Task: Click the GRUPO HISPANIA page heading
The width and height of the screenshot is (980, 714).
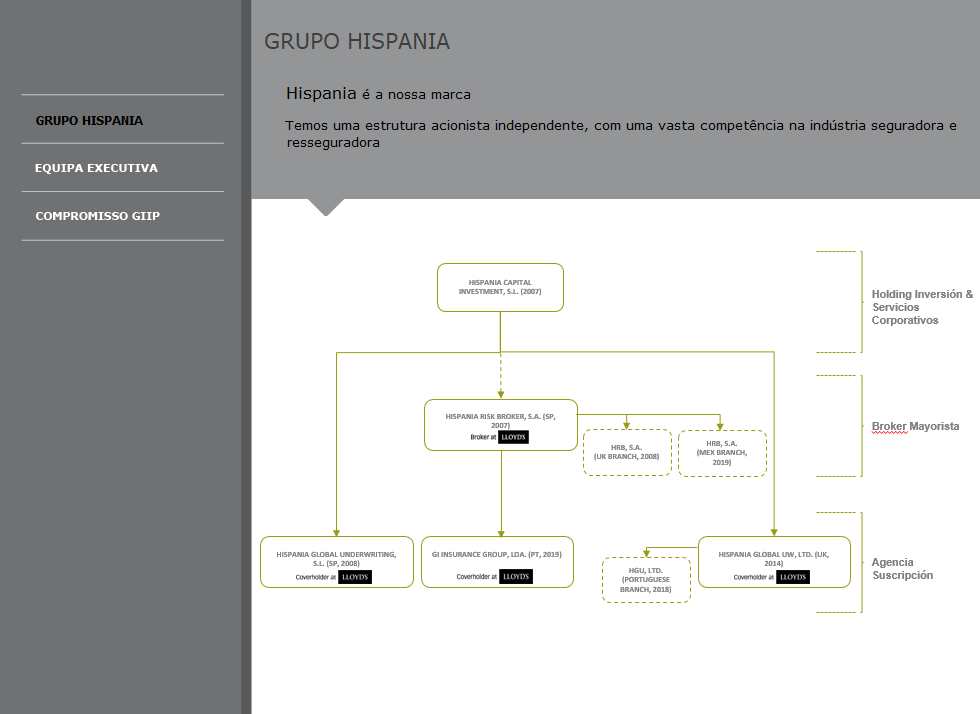Action: (x=357, y=41)
